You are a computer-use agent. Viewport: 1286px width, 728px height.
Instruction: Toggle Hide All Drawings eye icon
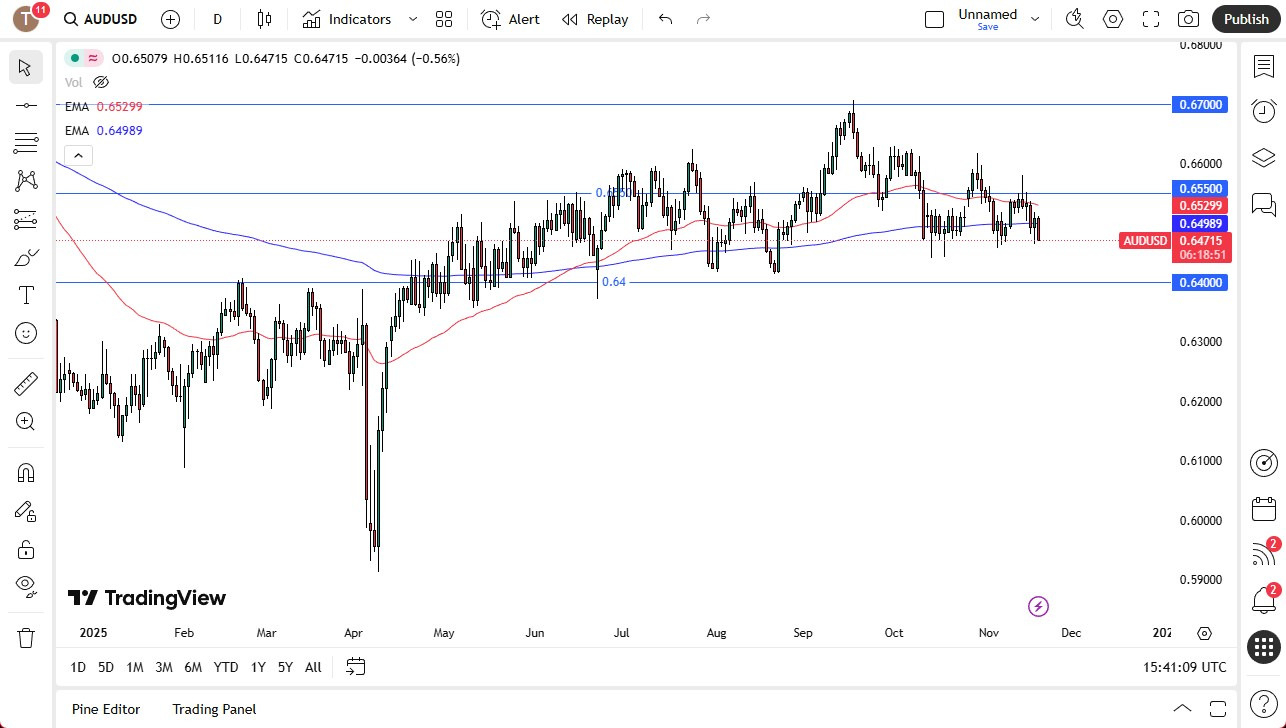(x=26, y=586)
